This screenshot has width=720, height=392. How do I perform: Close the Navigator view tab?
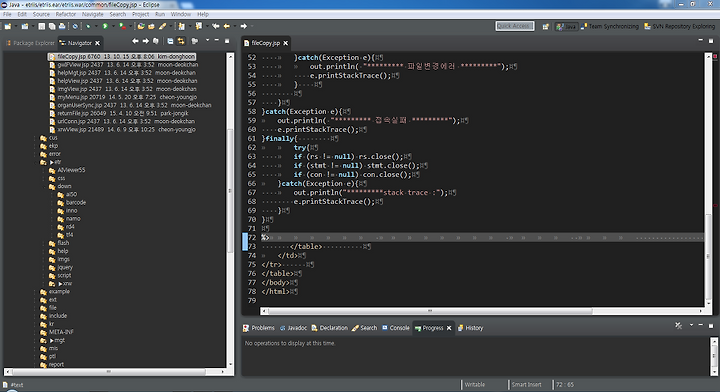(97, 43)
